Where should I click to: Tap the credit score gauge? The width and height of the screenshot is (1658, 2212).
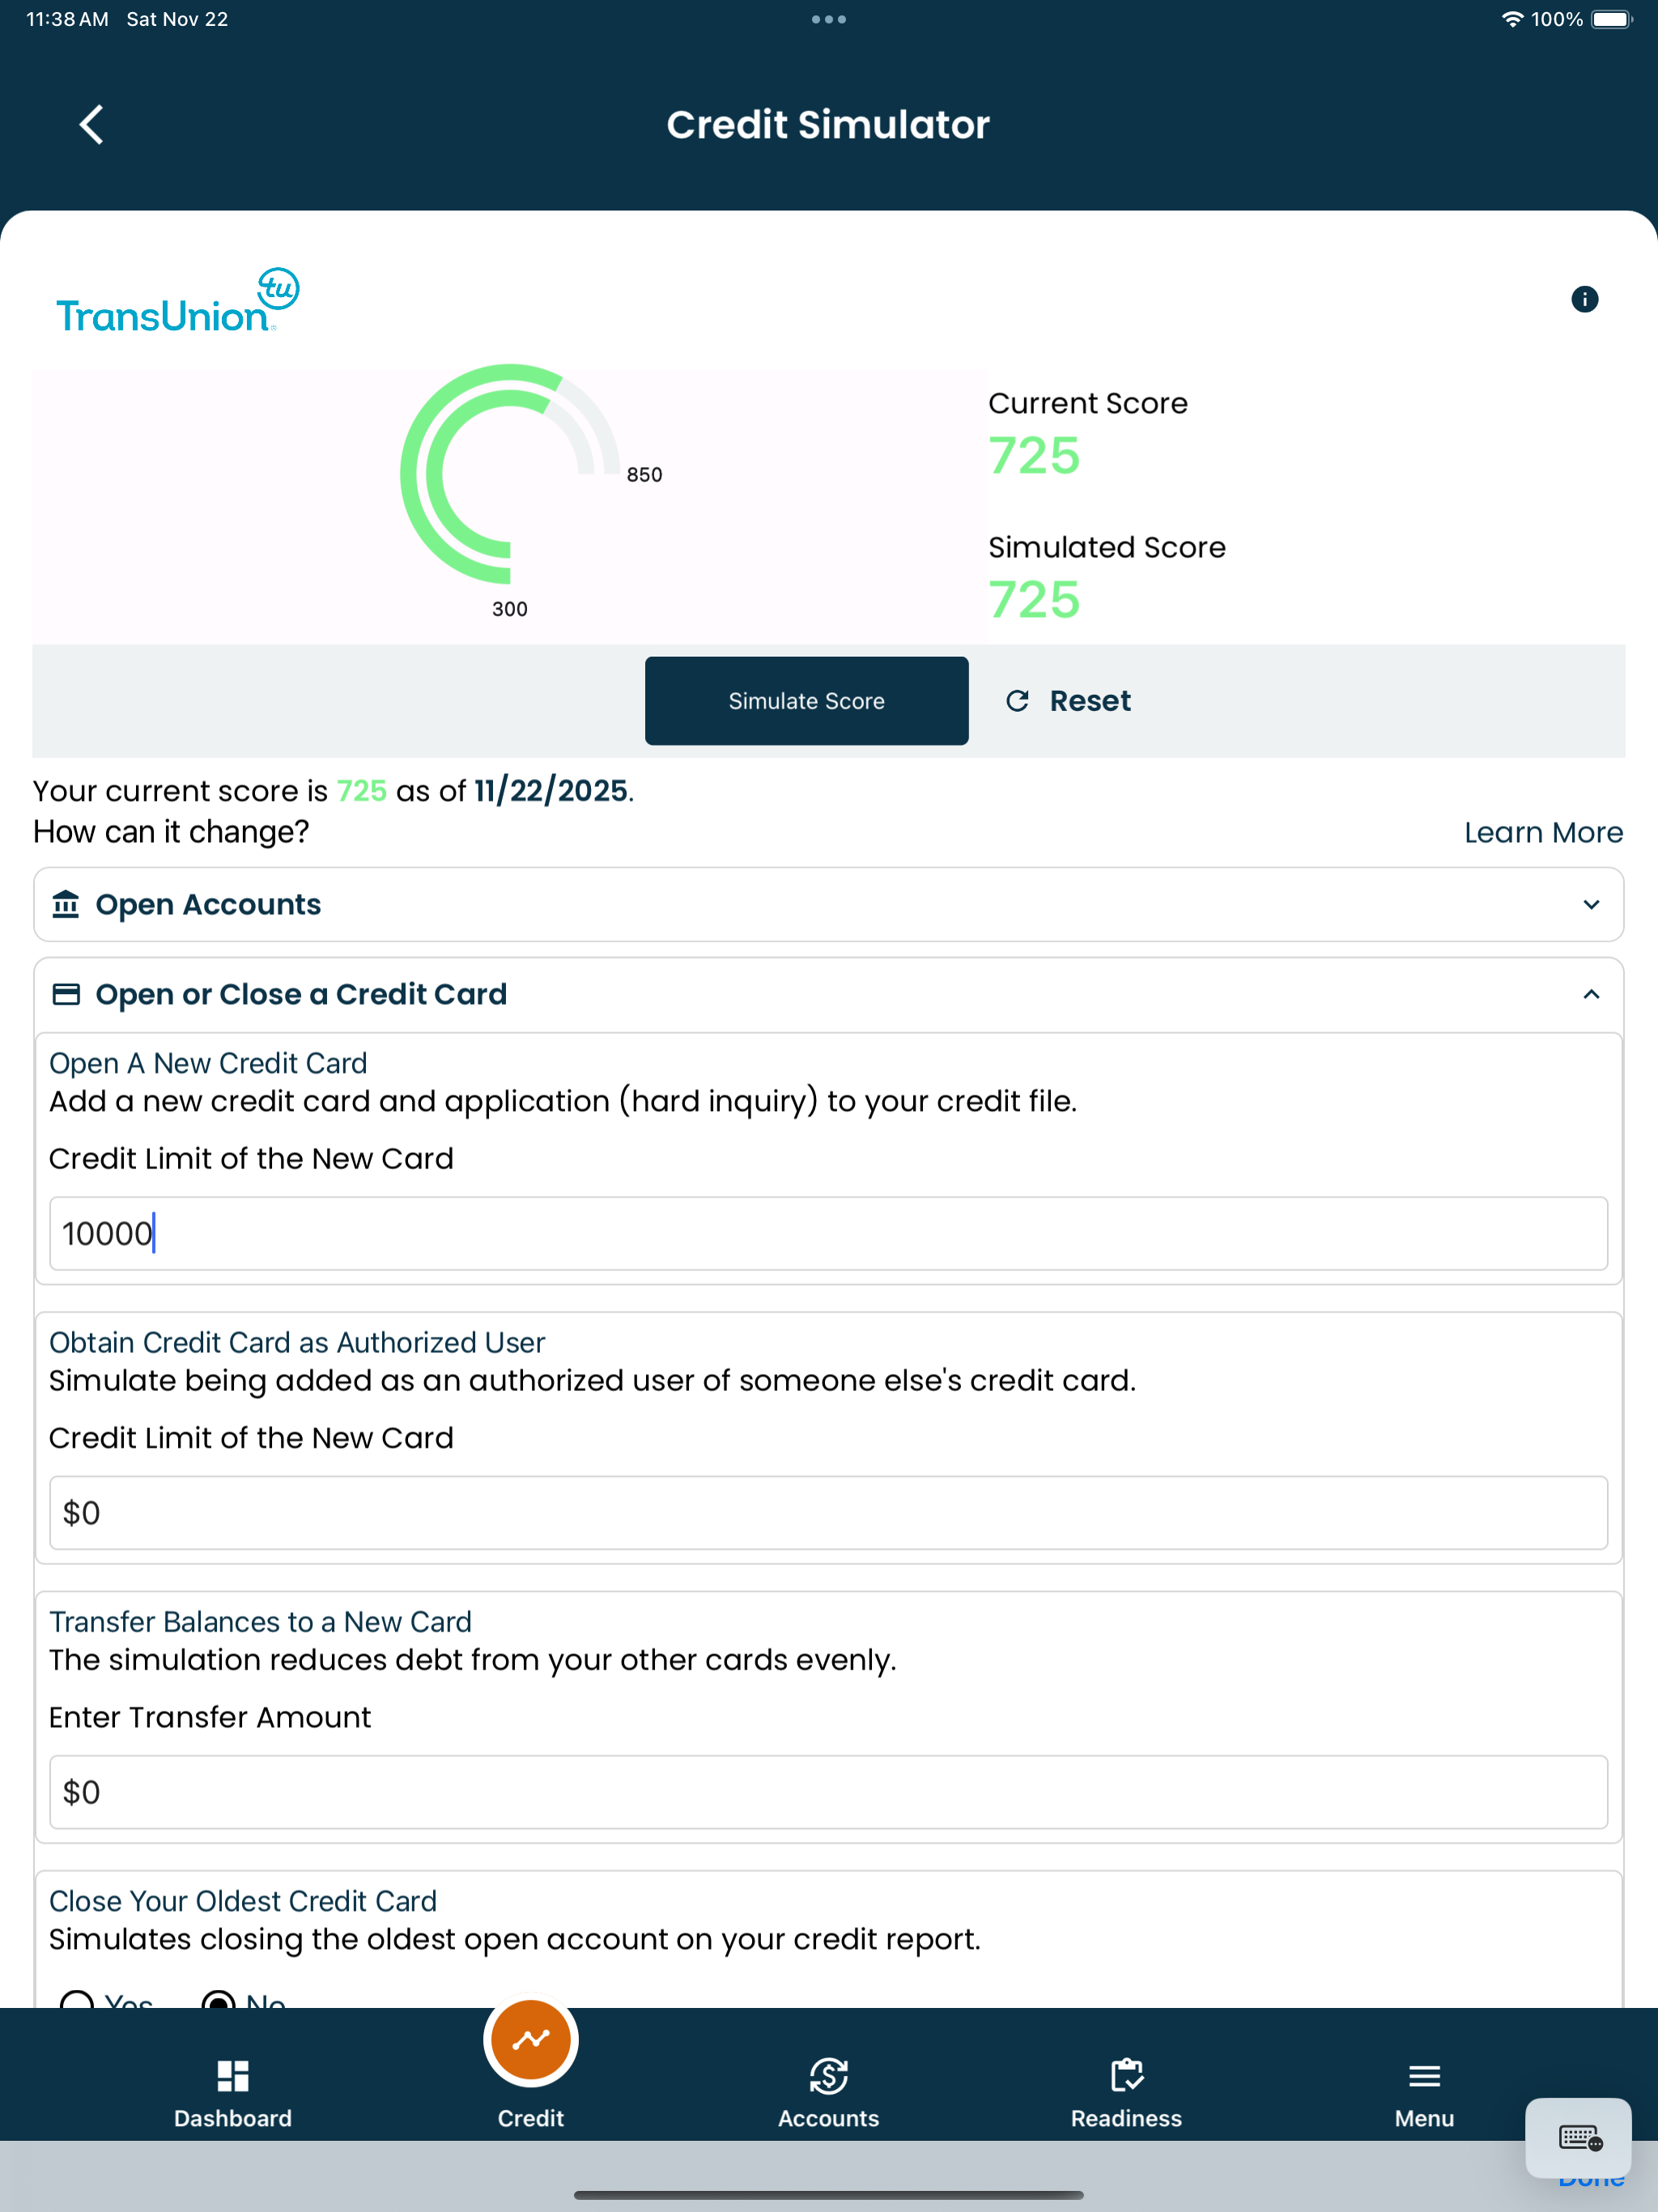point(510,474)
